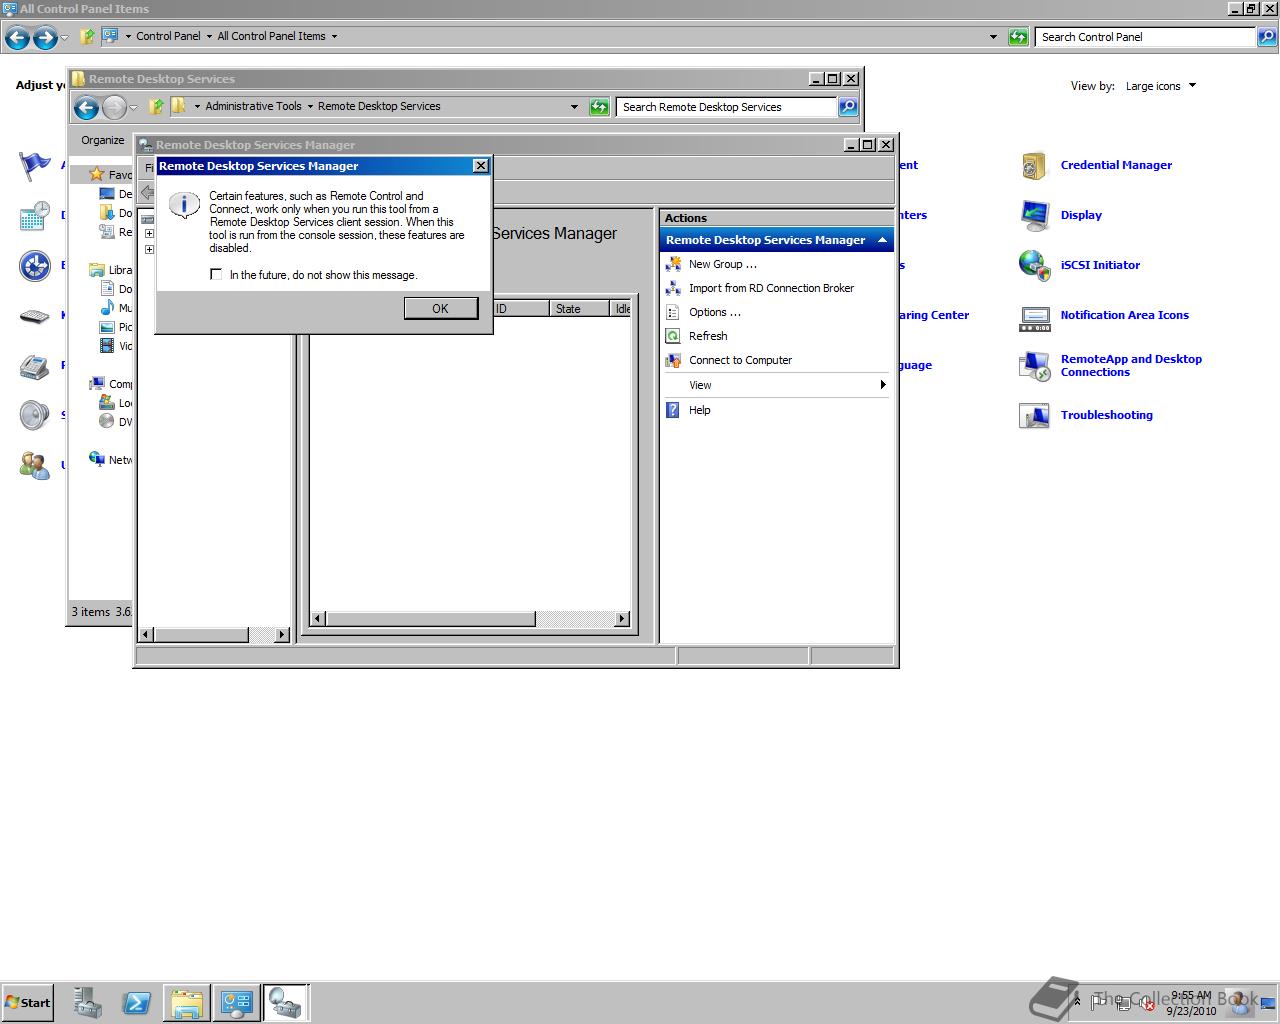The height and width of the screenshot is (1024, 1280).
Task: Click the Search Remote Desktop Services field
Action: (727, 107)
